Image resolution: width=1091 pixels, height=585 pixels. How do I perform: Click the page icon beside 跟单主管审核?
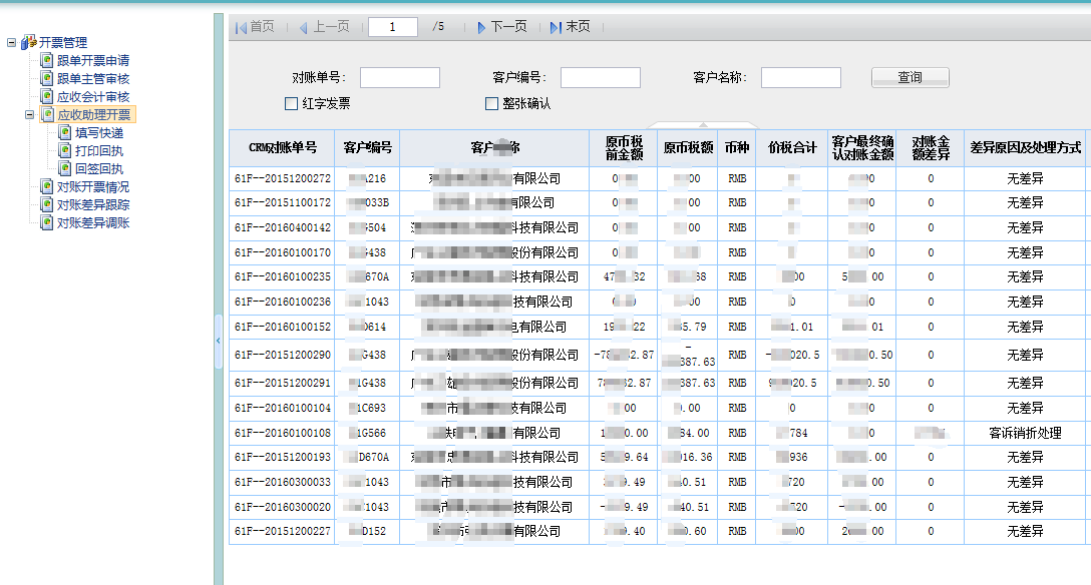[x=47, y=79]
